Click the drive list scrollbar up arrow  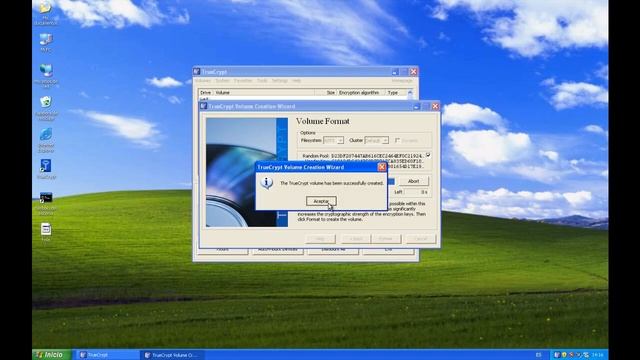(410, 93)
